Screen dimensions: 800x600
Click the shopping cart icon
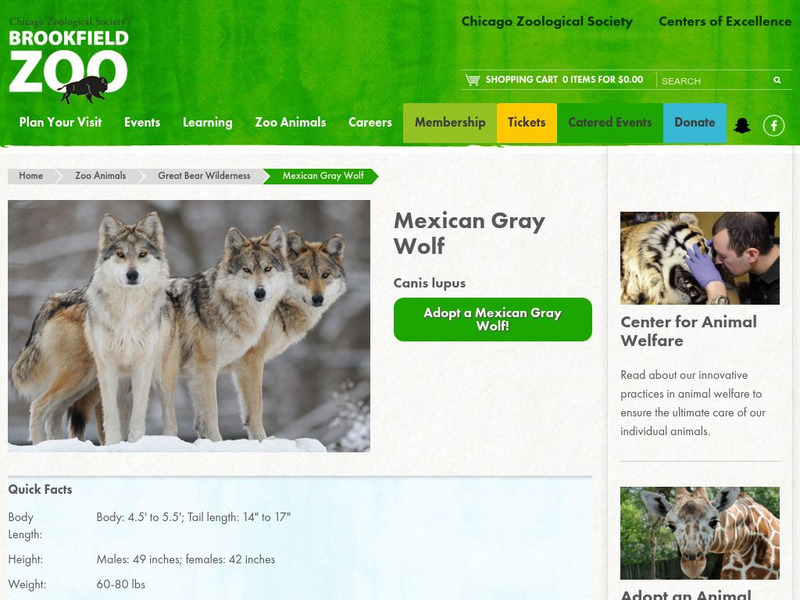click(x=472, y=80)
